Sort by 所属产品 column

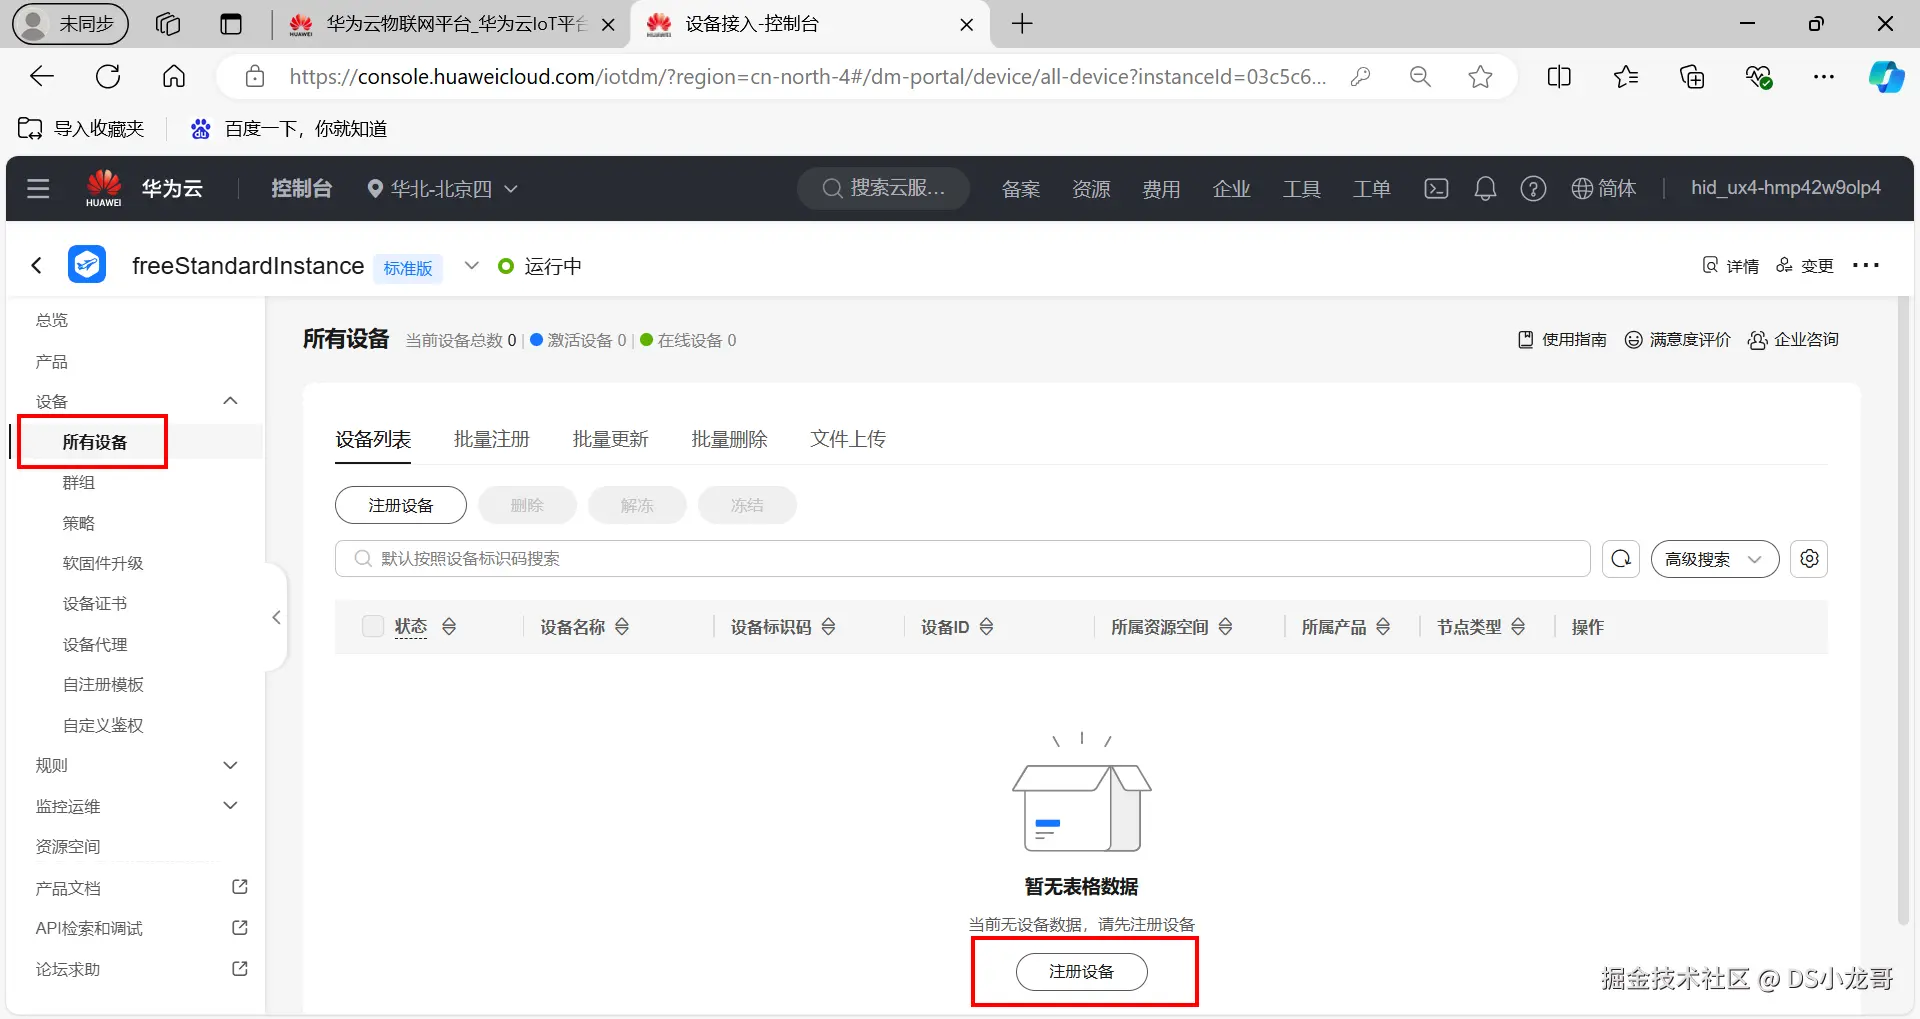[1383, 627]
